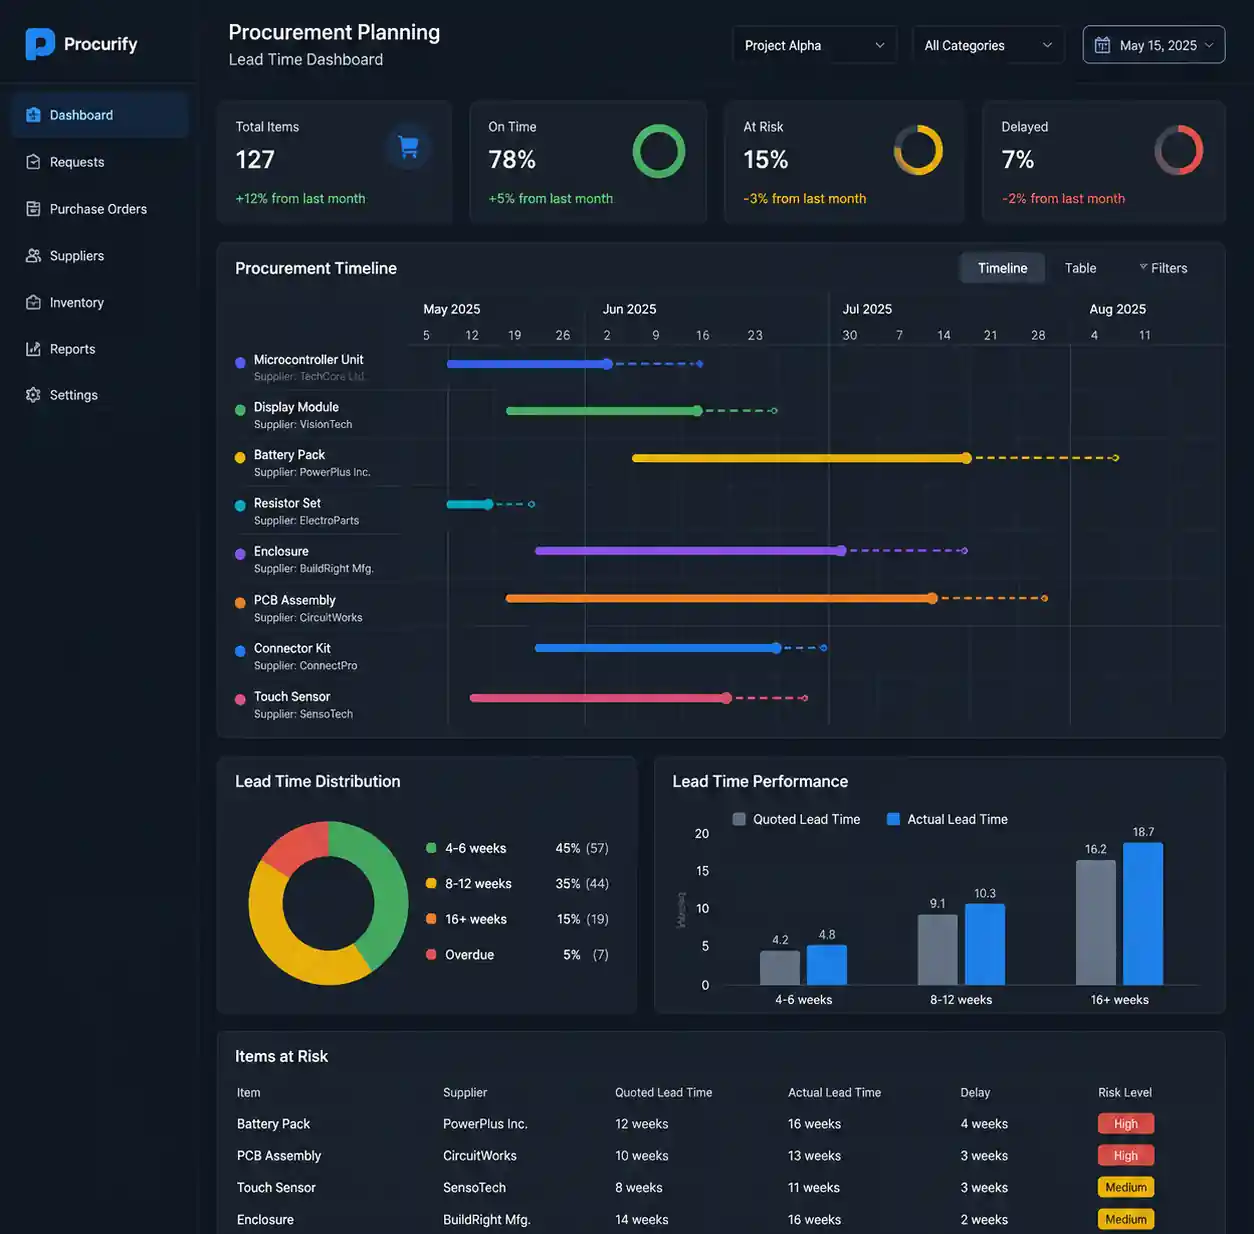This screenshot has width=1254, height=1234.
Task: Click the Microcontroller Unit timeline bar
Action: pyautogui.click(x=528, y=364)
